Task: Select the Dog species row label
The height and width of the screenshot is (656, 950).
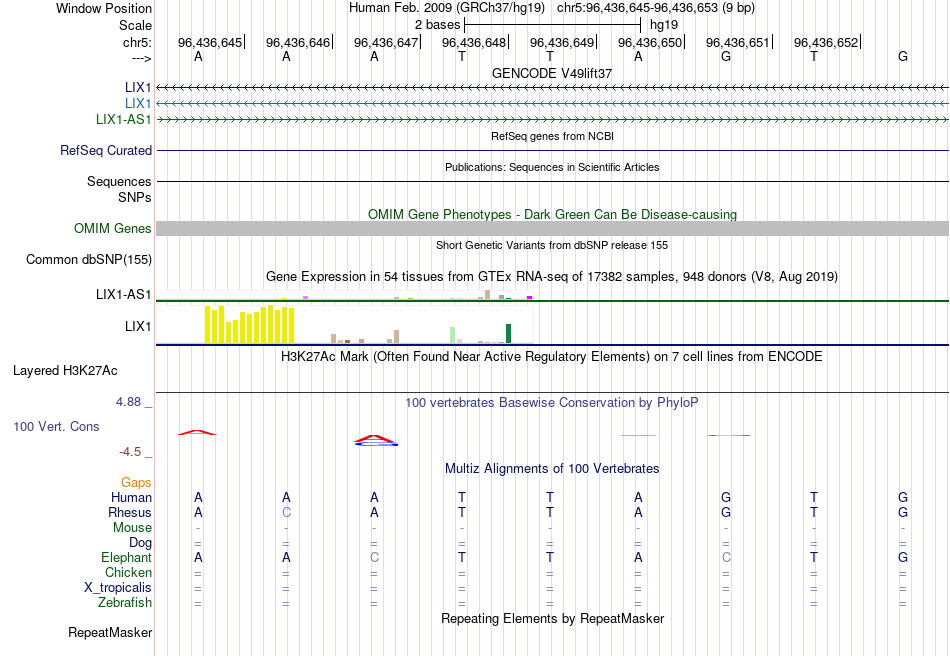Action: click(141, 543)
